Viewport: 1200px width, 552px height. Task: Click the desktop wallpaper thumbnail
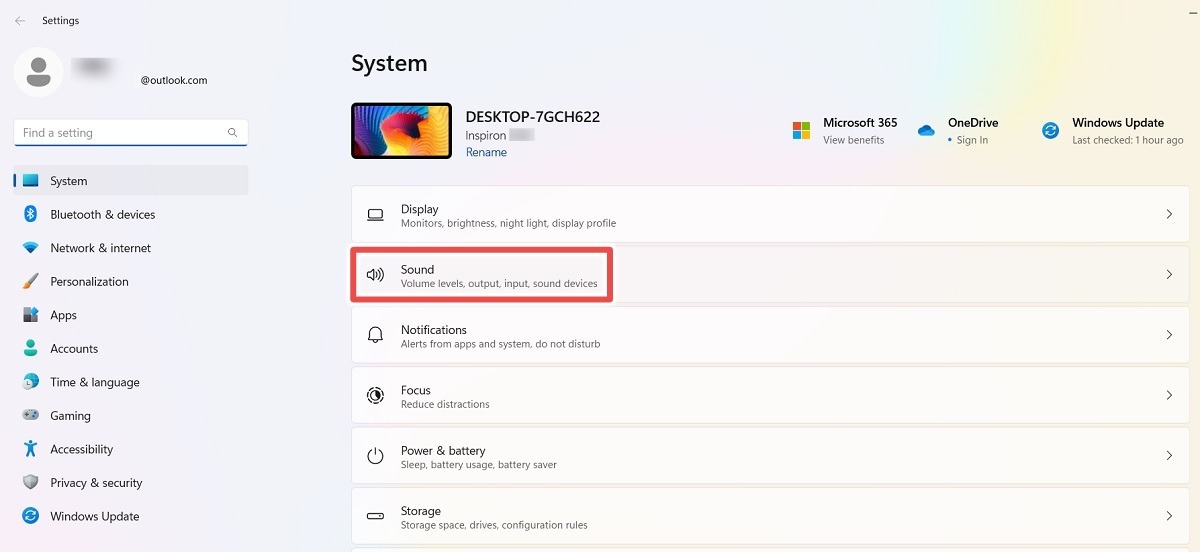tap(401, 130)
